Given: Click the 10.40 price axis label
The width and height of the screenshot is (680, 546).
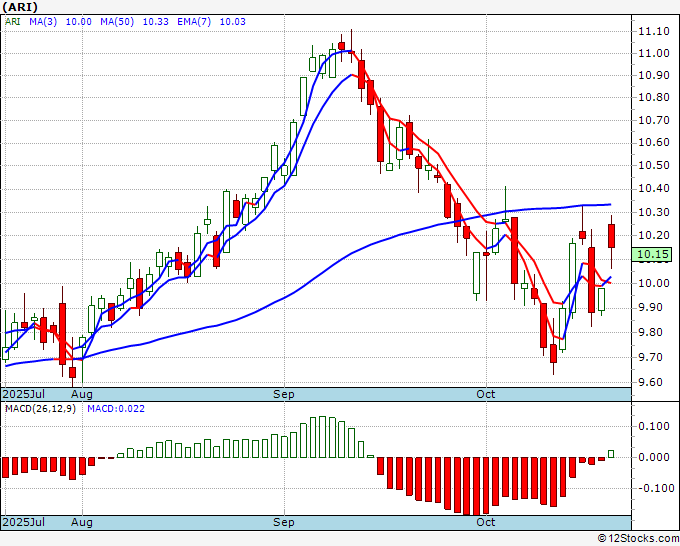Looking at the screenshot, I should [x=654, y=189].
